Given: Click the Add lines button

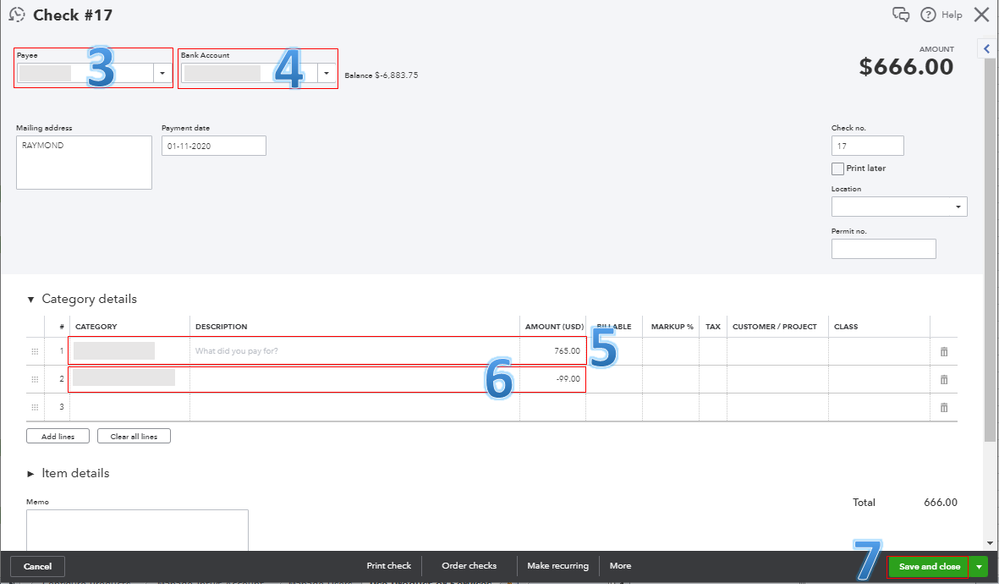Looking at the screenshot, I should pyautogui.click(x=57, y=435).
